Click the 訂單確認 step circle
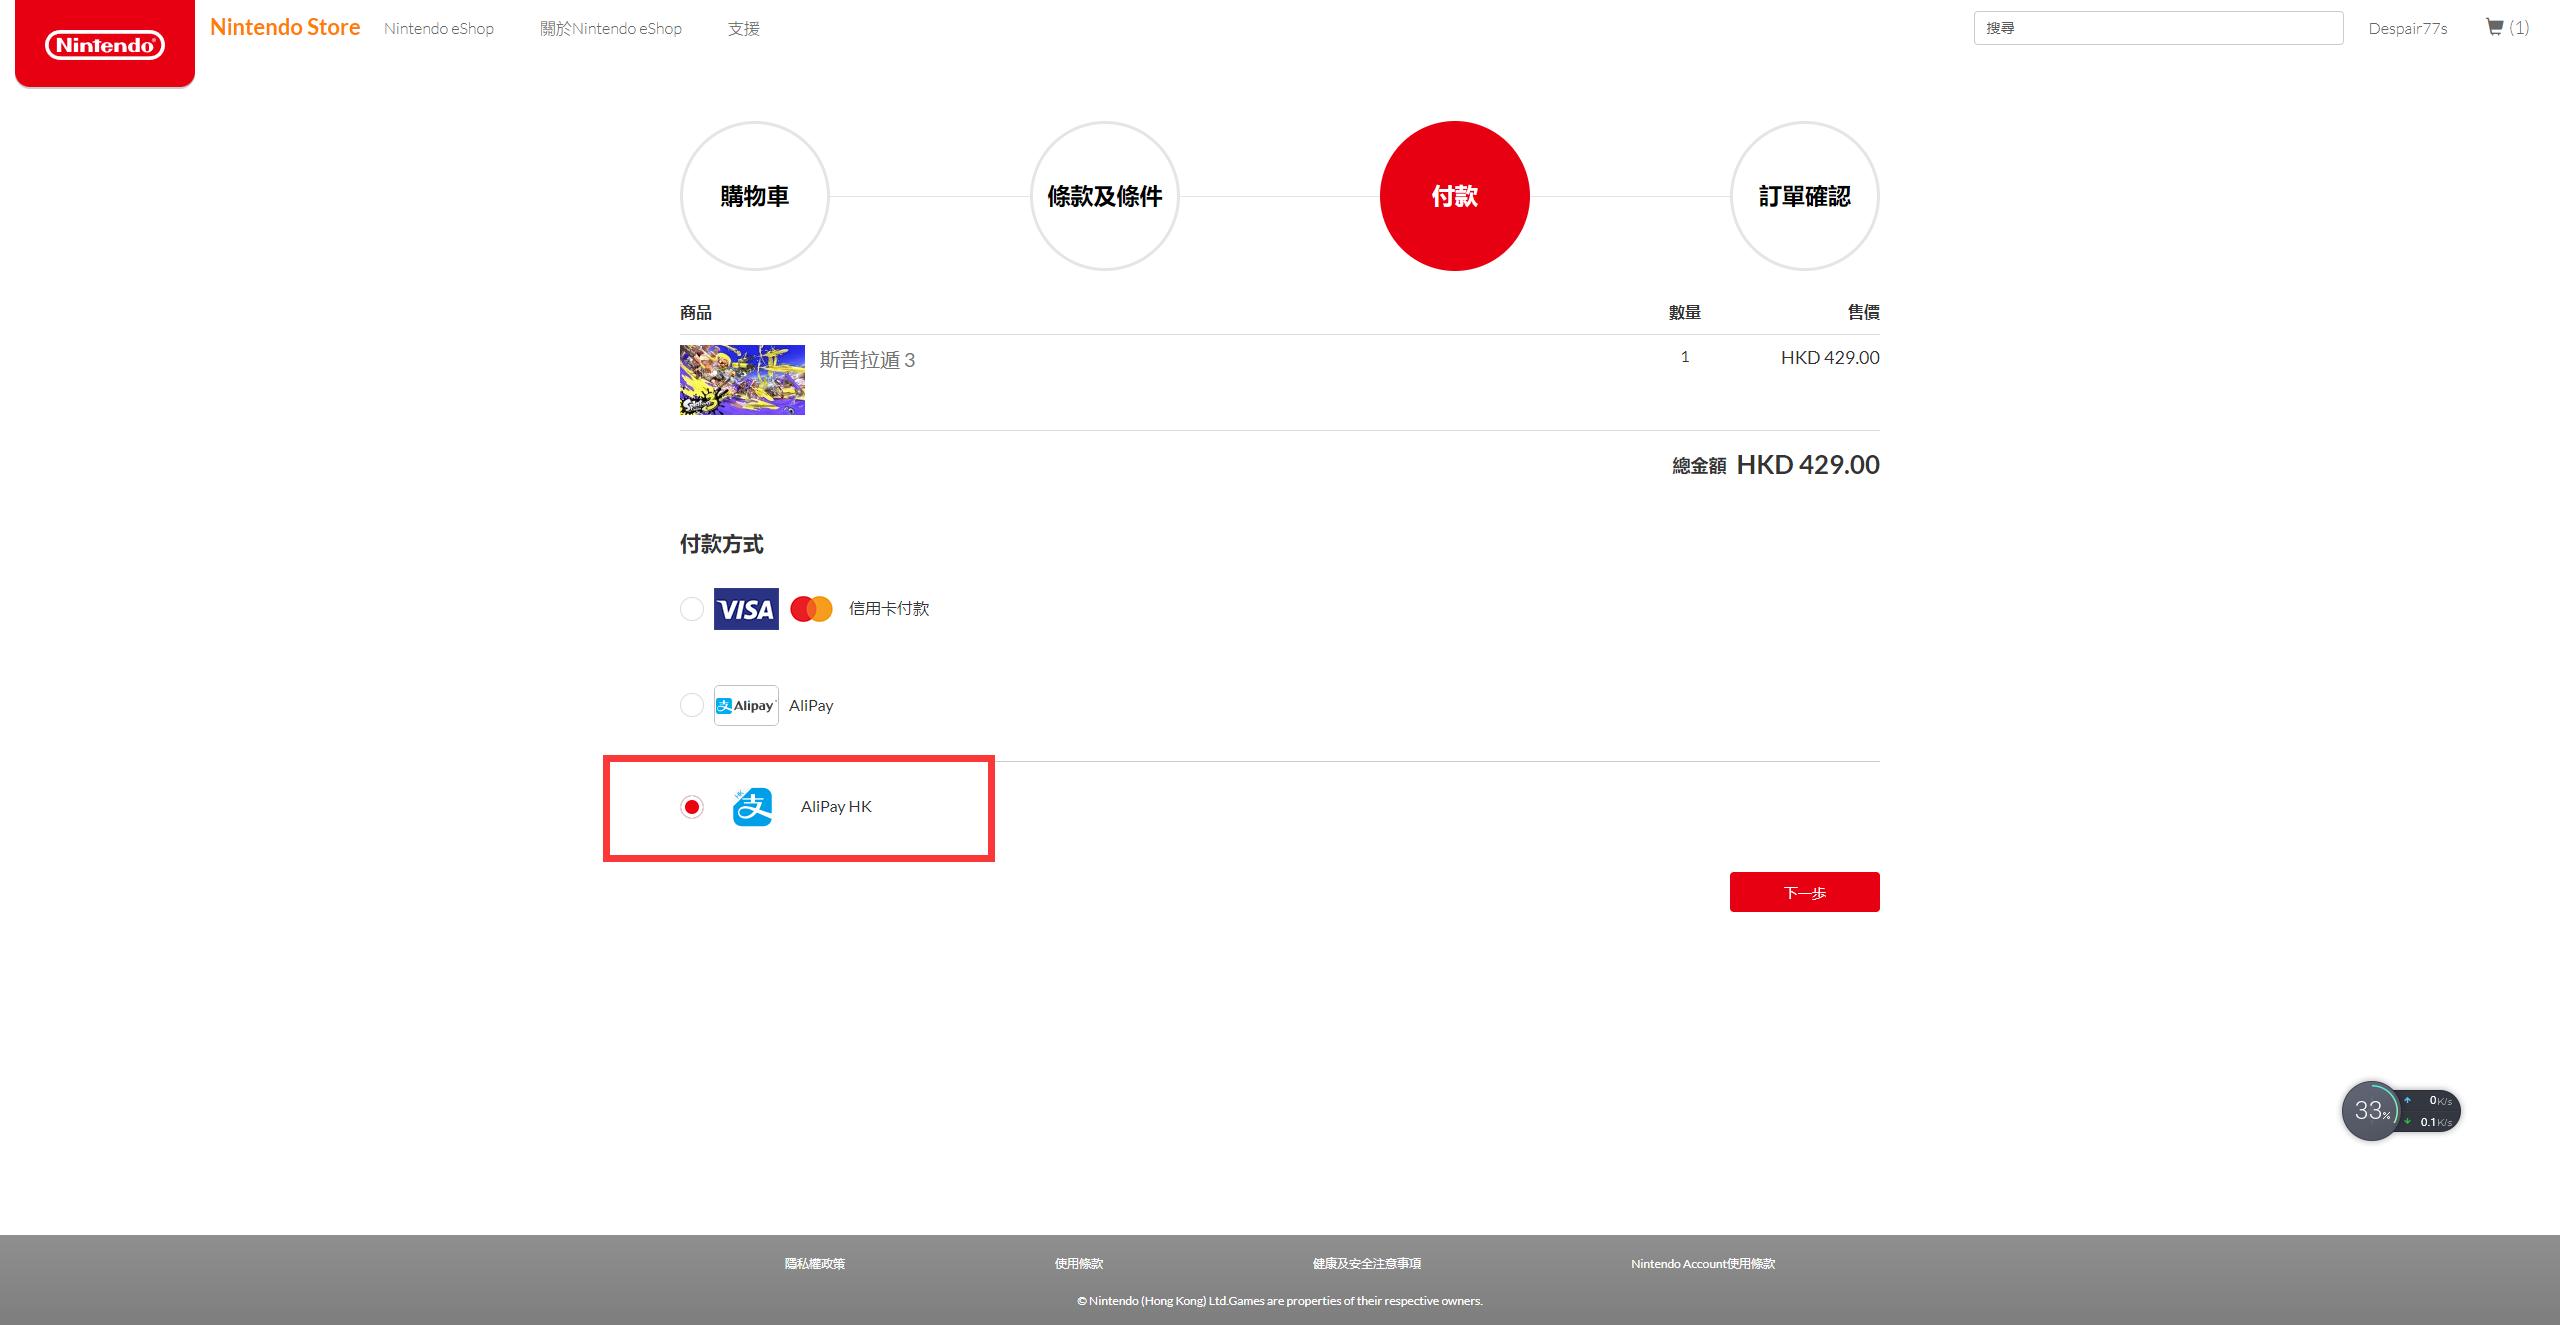Image resolution: width=2560 pixels, height=1325 pixels. click(x=1805, y=196)
